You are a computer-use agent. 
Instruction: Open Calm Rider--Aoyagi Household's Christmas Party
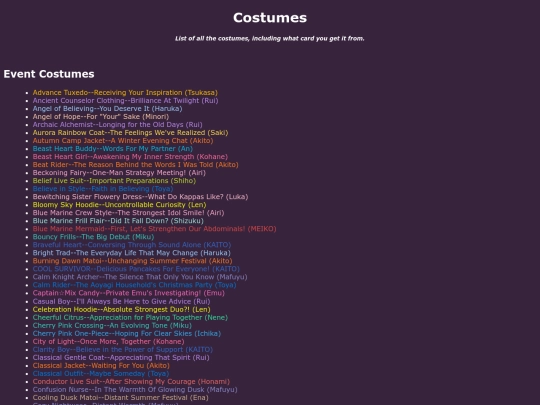coord(135,285)
